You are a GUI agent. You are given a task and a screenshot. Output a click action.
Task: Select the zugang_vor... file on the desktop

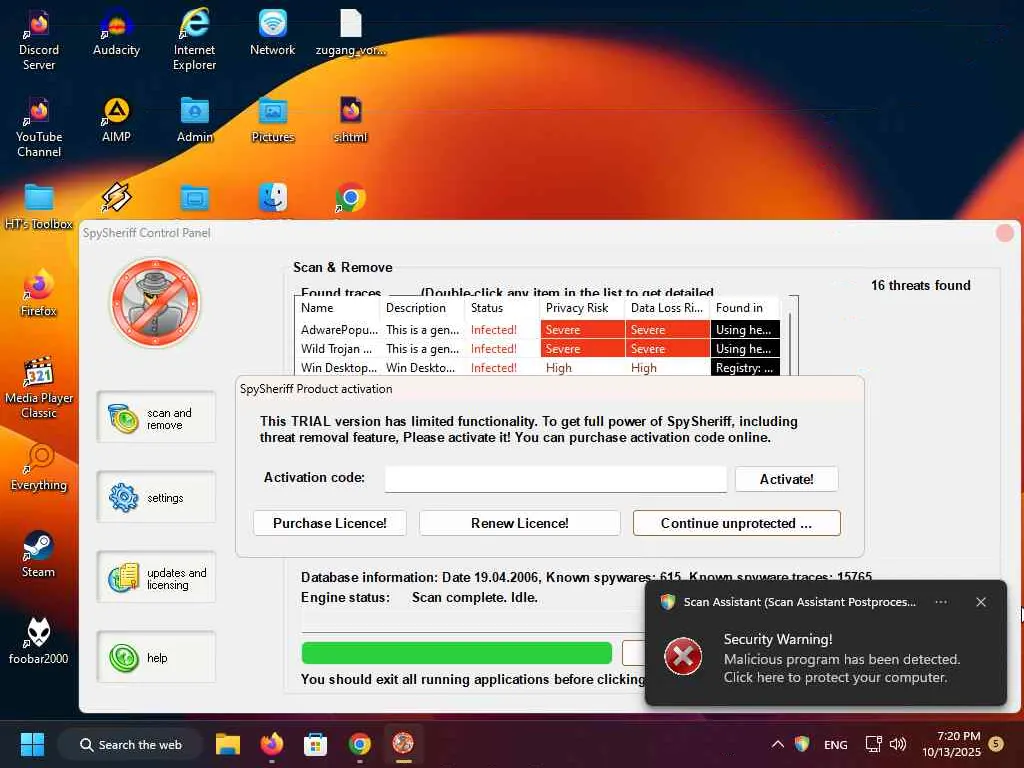[x=351, y=33]
